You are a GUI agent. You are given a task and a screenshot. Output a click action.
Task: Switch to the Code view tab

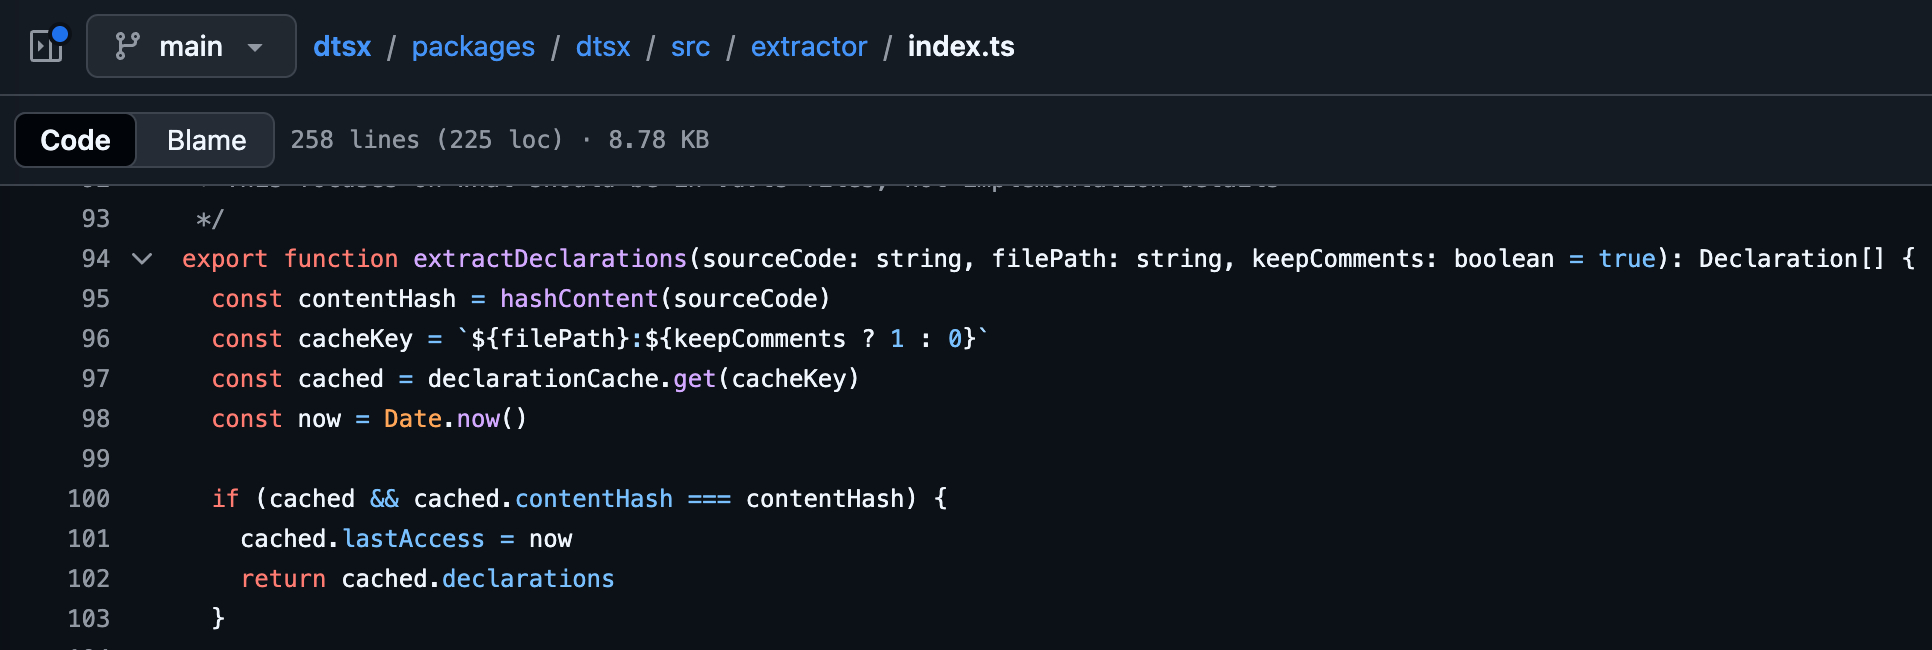pos(76,140)
